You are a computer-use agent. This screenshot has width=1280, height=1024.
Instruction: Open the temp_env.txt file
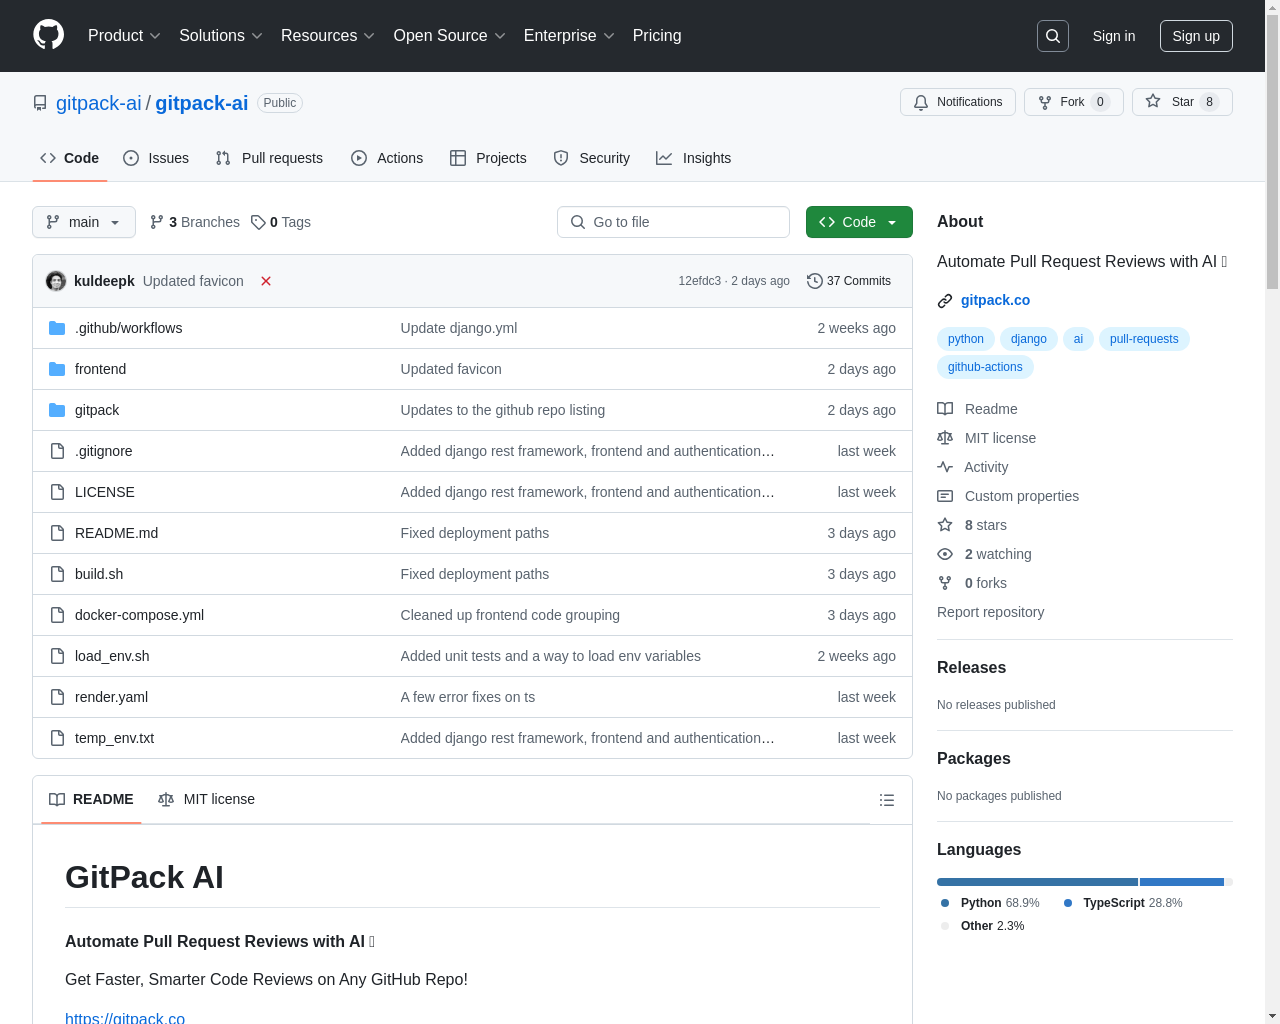click(x=114, y=738)
